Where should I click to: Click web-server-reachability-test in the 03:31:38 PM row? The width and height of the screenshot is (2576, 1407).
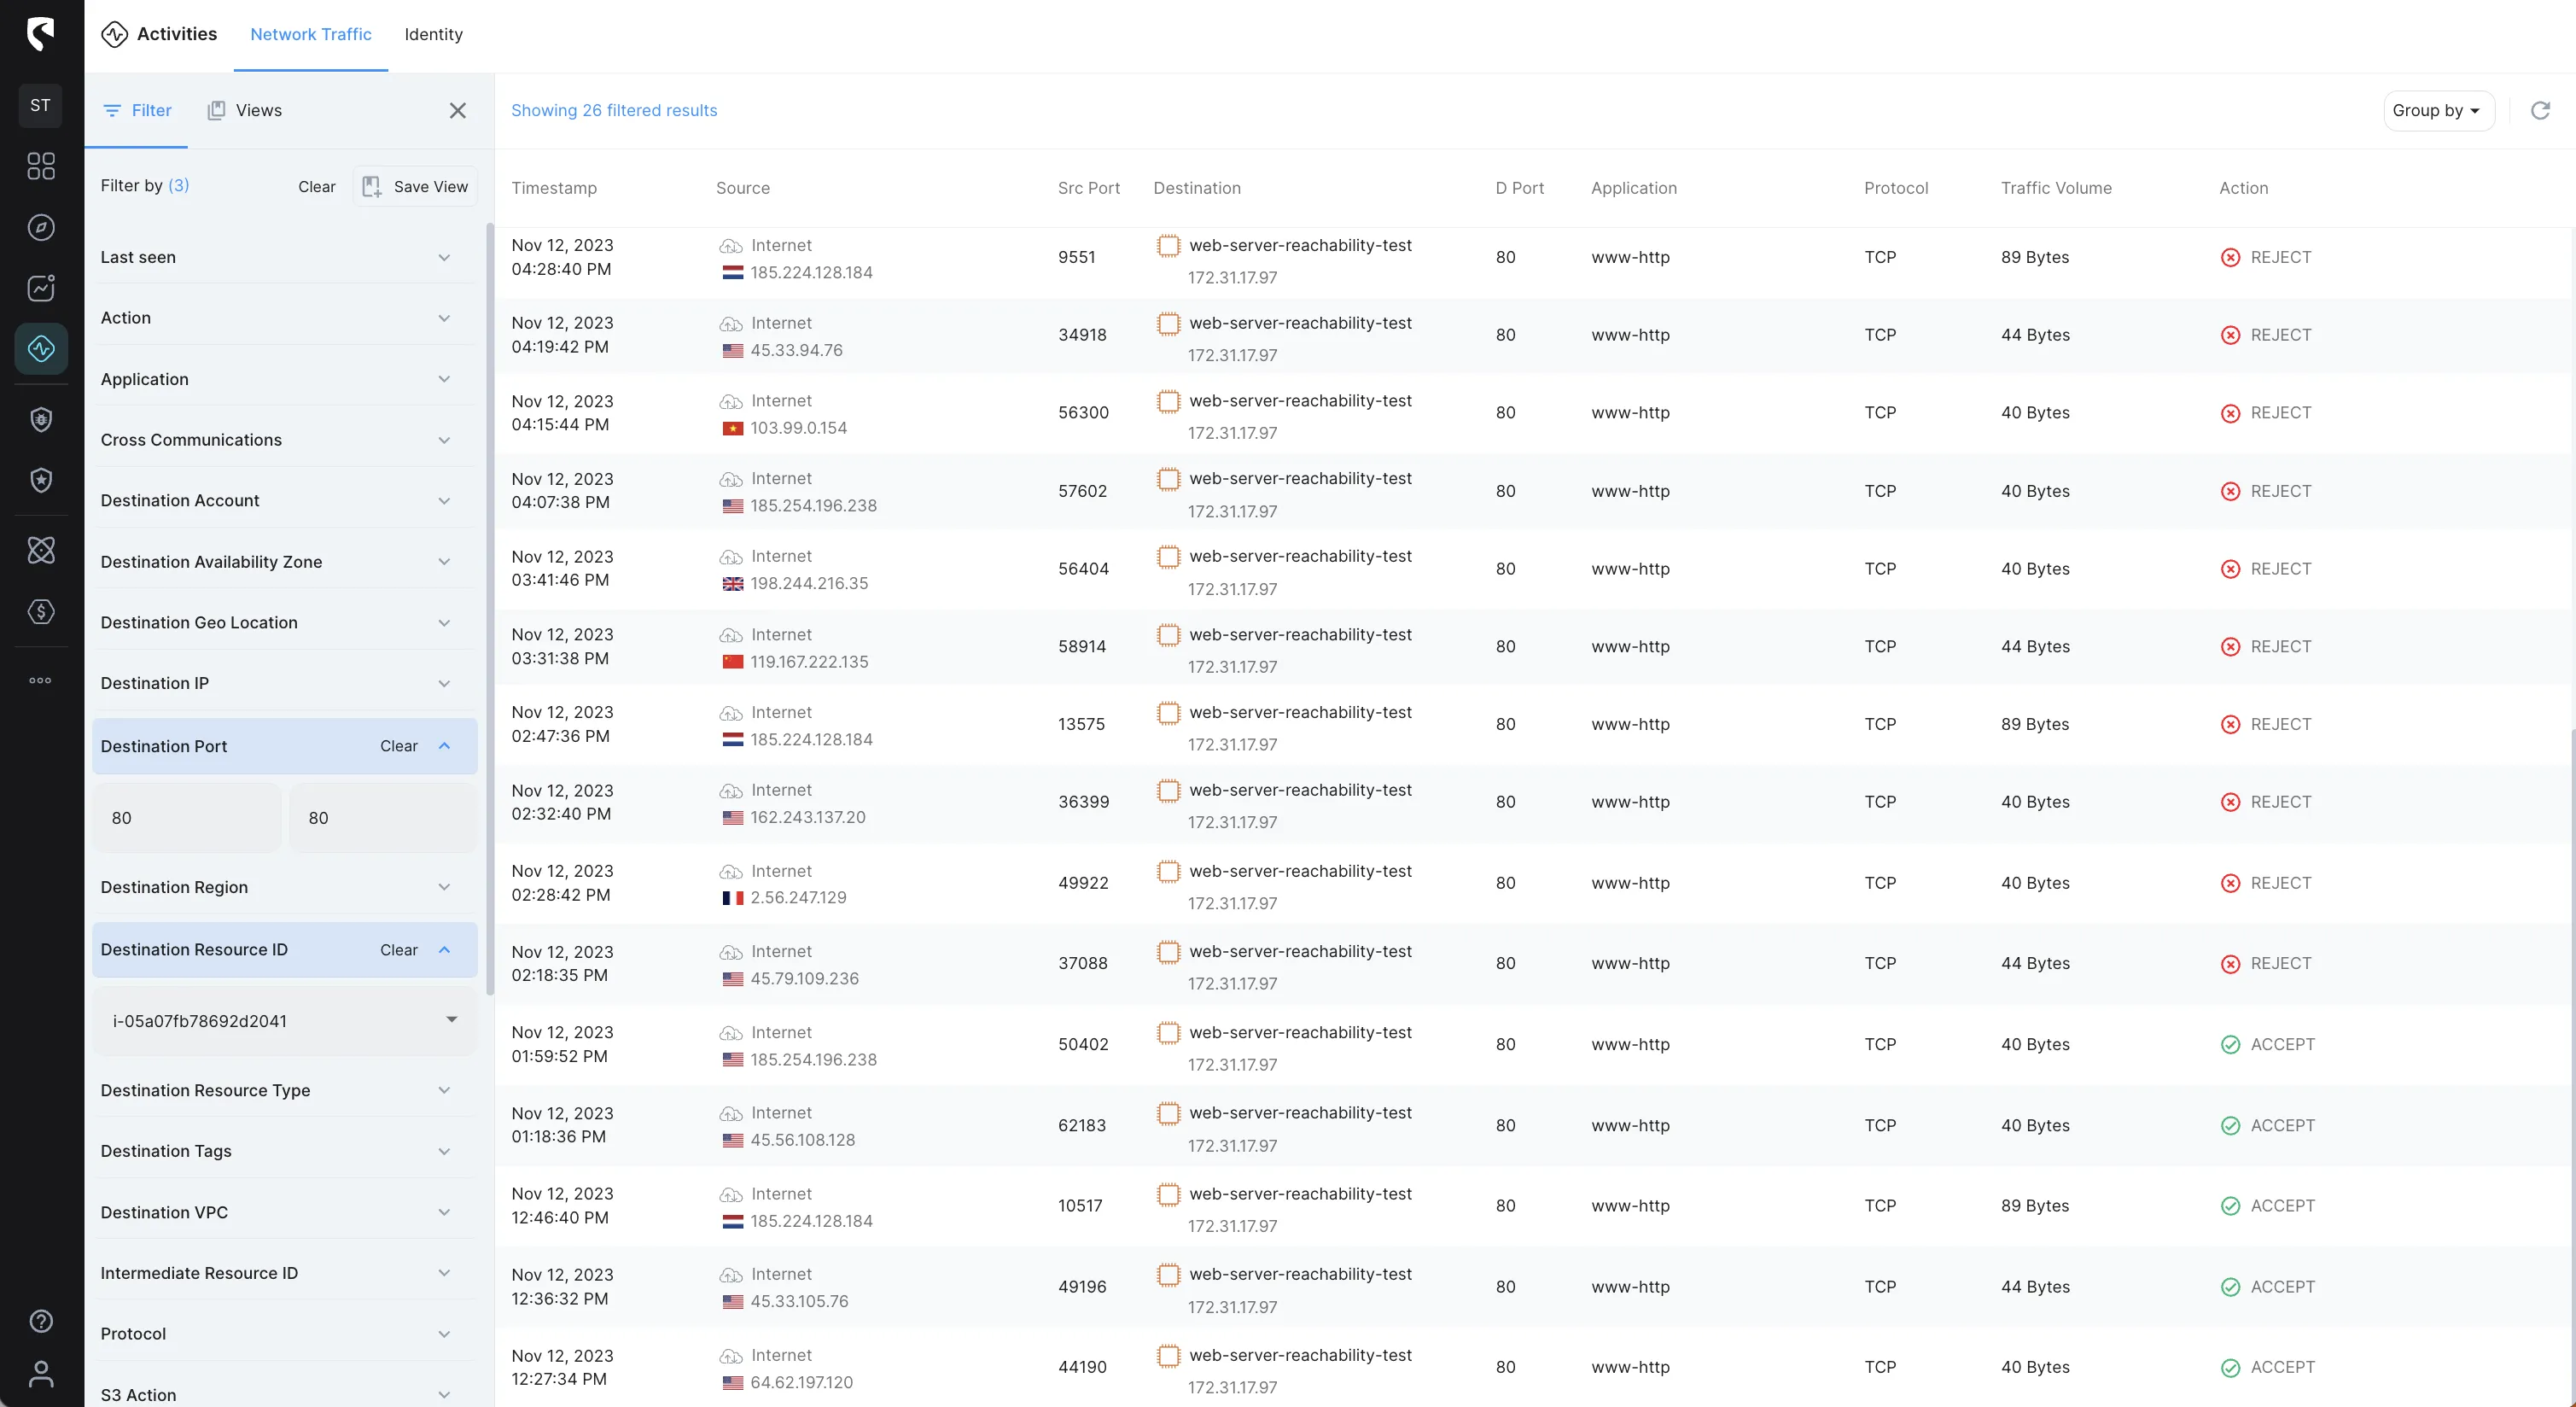point(1300,635)
